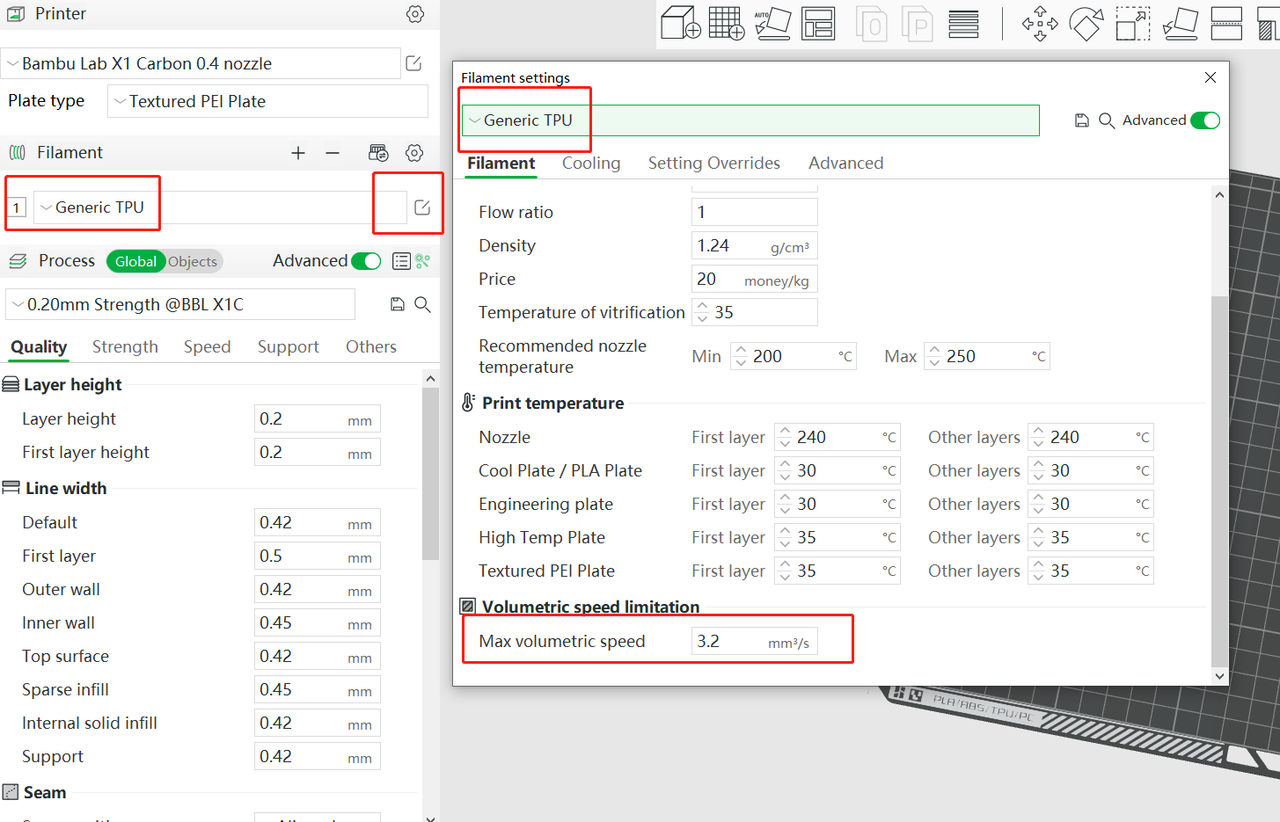Image resolution: width=1280 pixels, height=822 pixels.
Task: Select the Scale tool
Action: point(1132,23)
